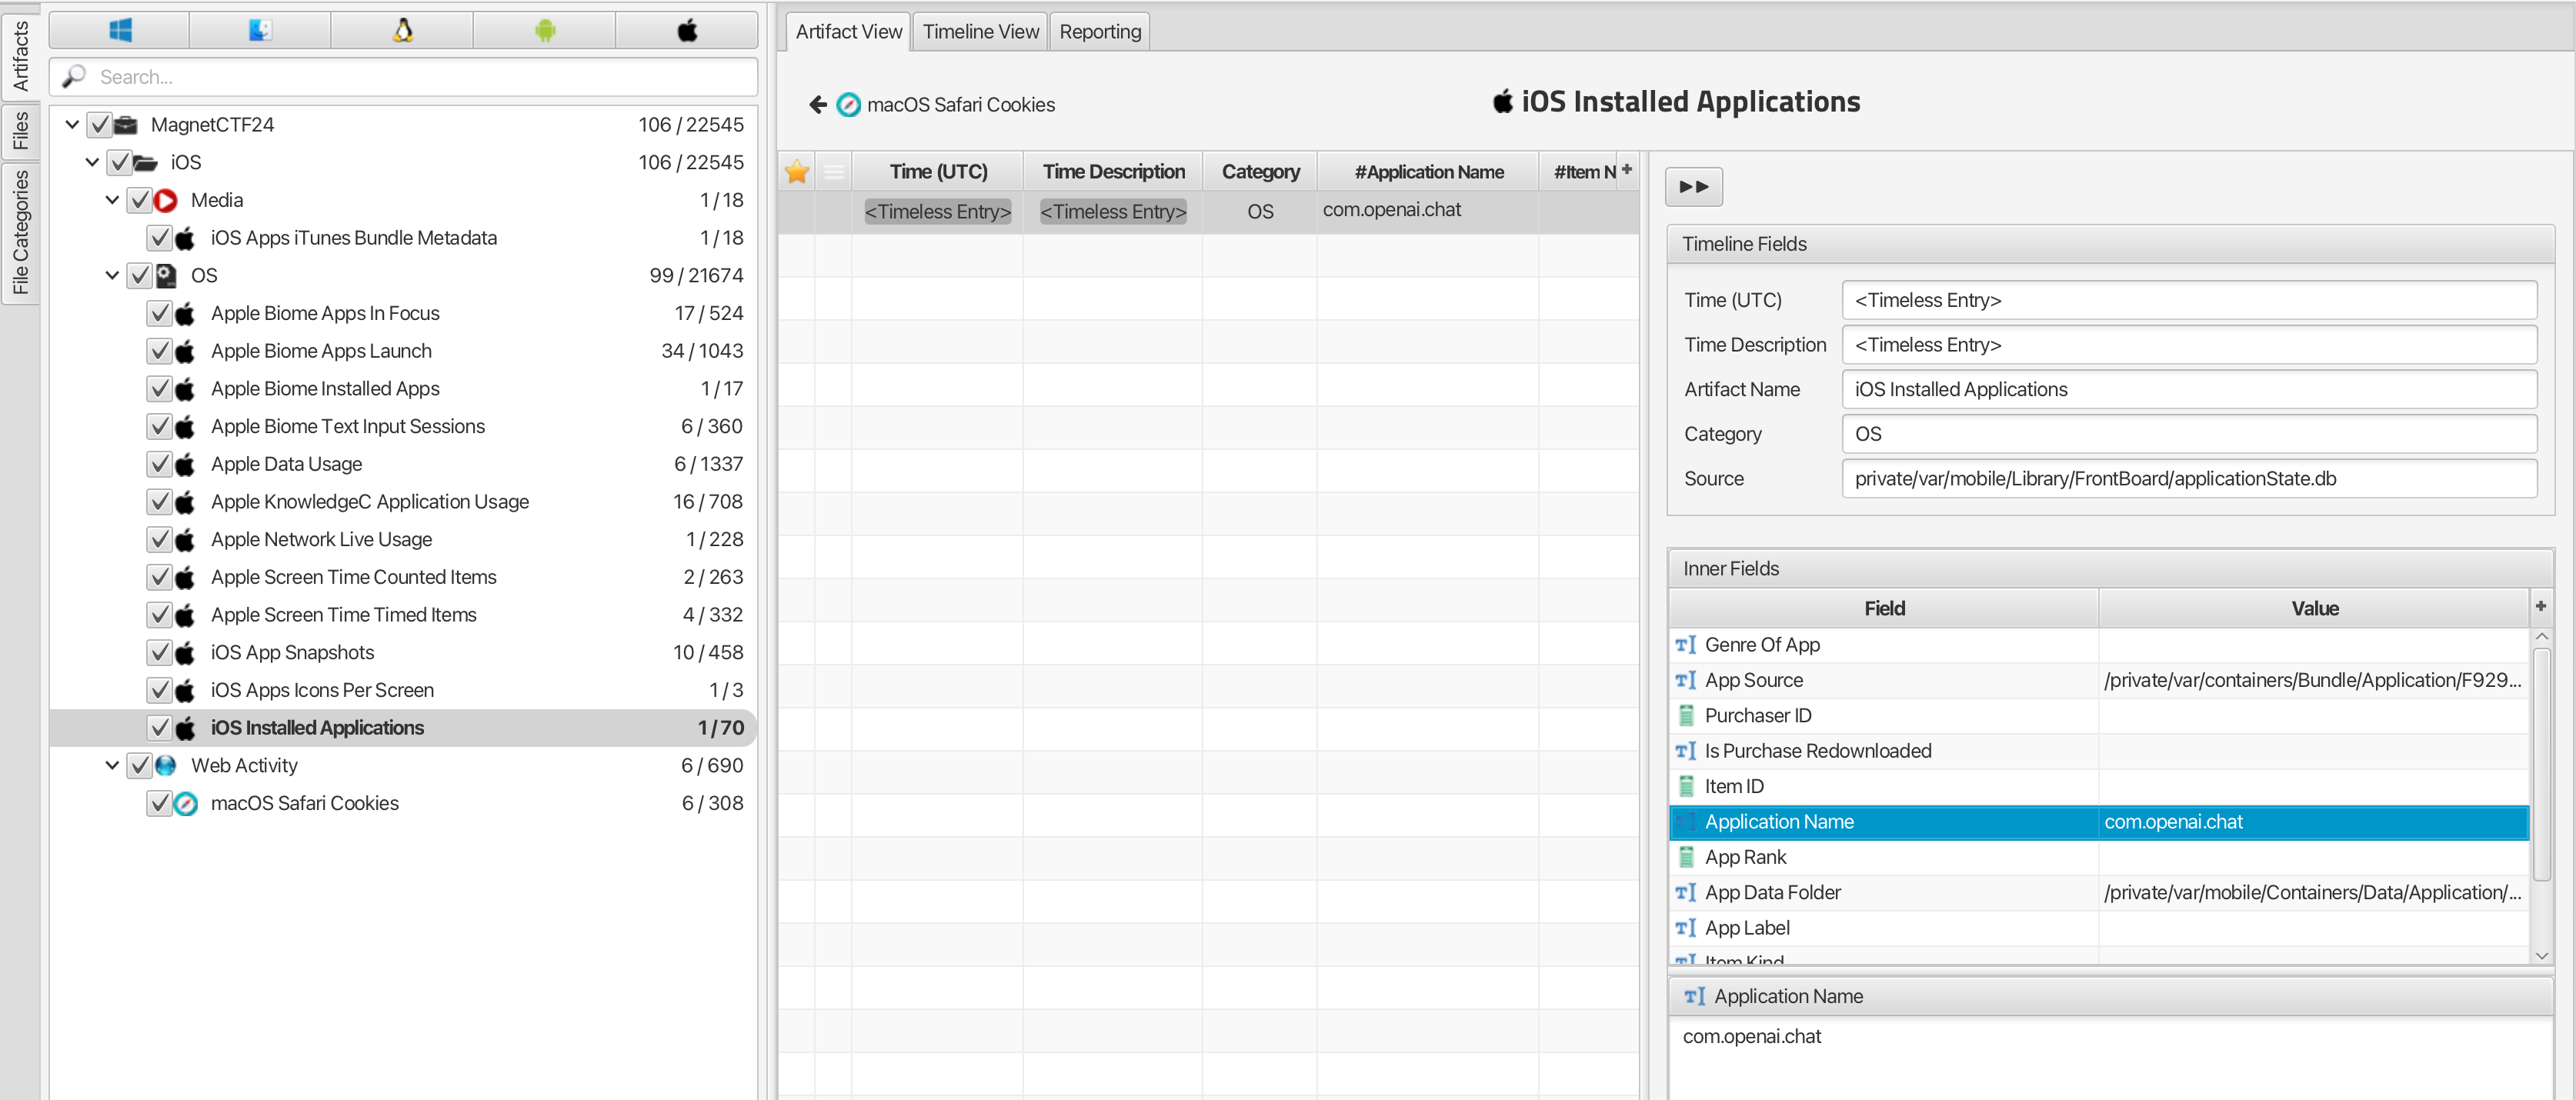Click Safari icon beside macOS Safari Cookies row
The height and width of the screenshot is (1100, 2576).
[186, 803]
